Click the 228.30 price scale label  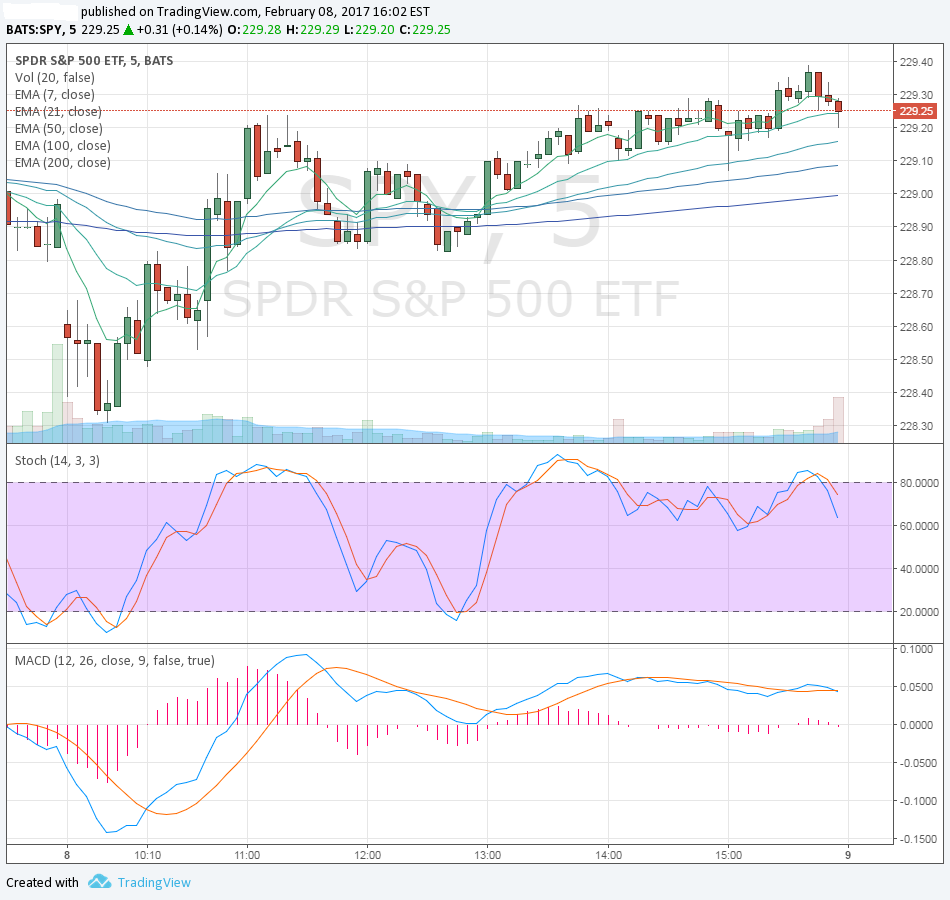pyautogui.click(x=916, y=426)
